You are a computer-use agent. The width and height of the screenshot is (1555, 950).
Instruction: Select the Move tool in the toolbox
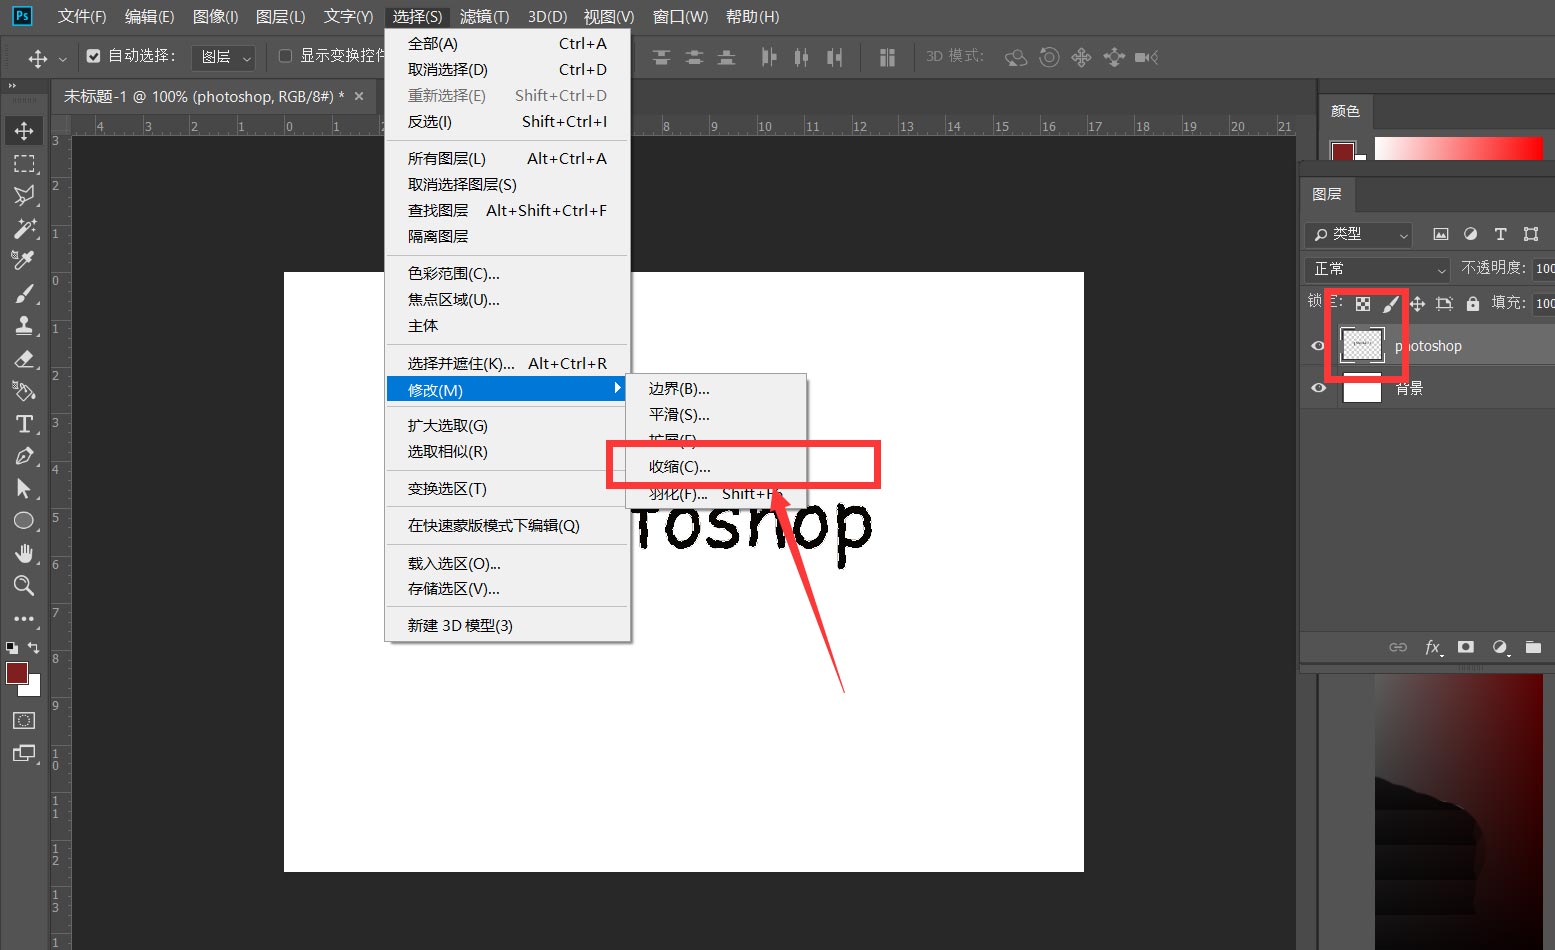[x=24, y=131]
